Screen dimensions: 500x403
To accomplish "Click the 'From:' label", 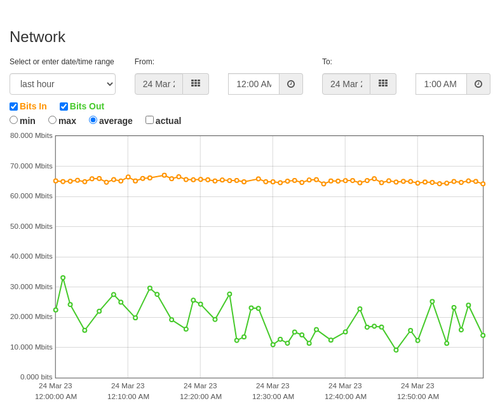I will click(144, 62).
